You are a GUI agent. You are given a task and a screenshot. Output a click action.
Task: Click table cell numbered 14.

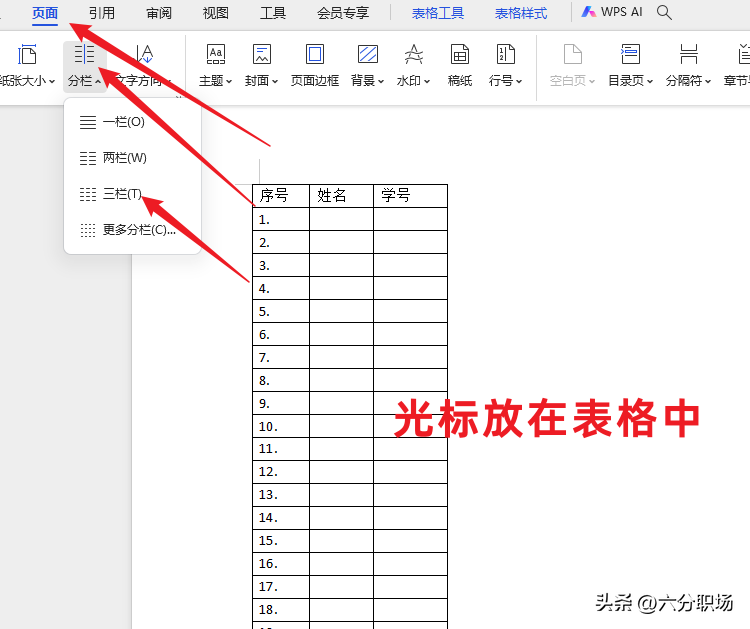click(281, 518)
